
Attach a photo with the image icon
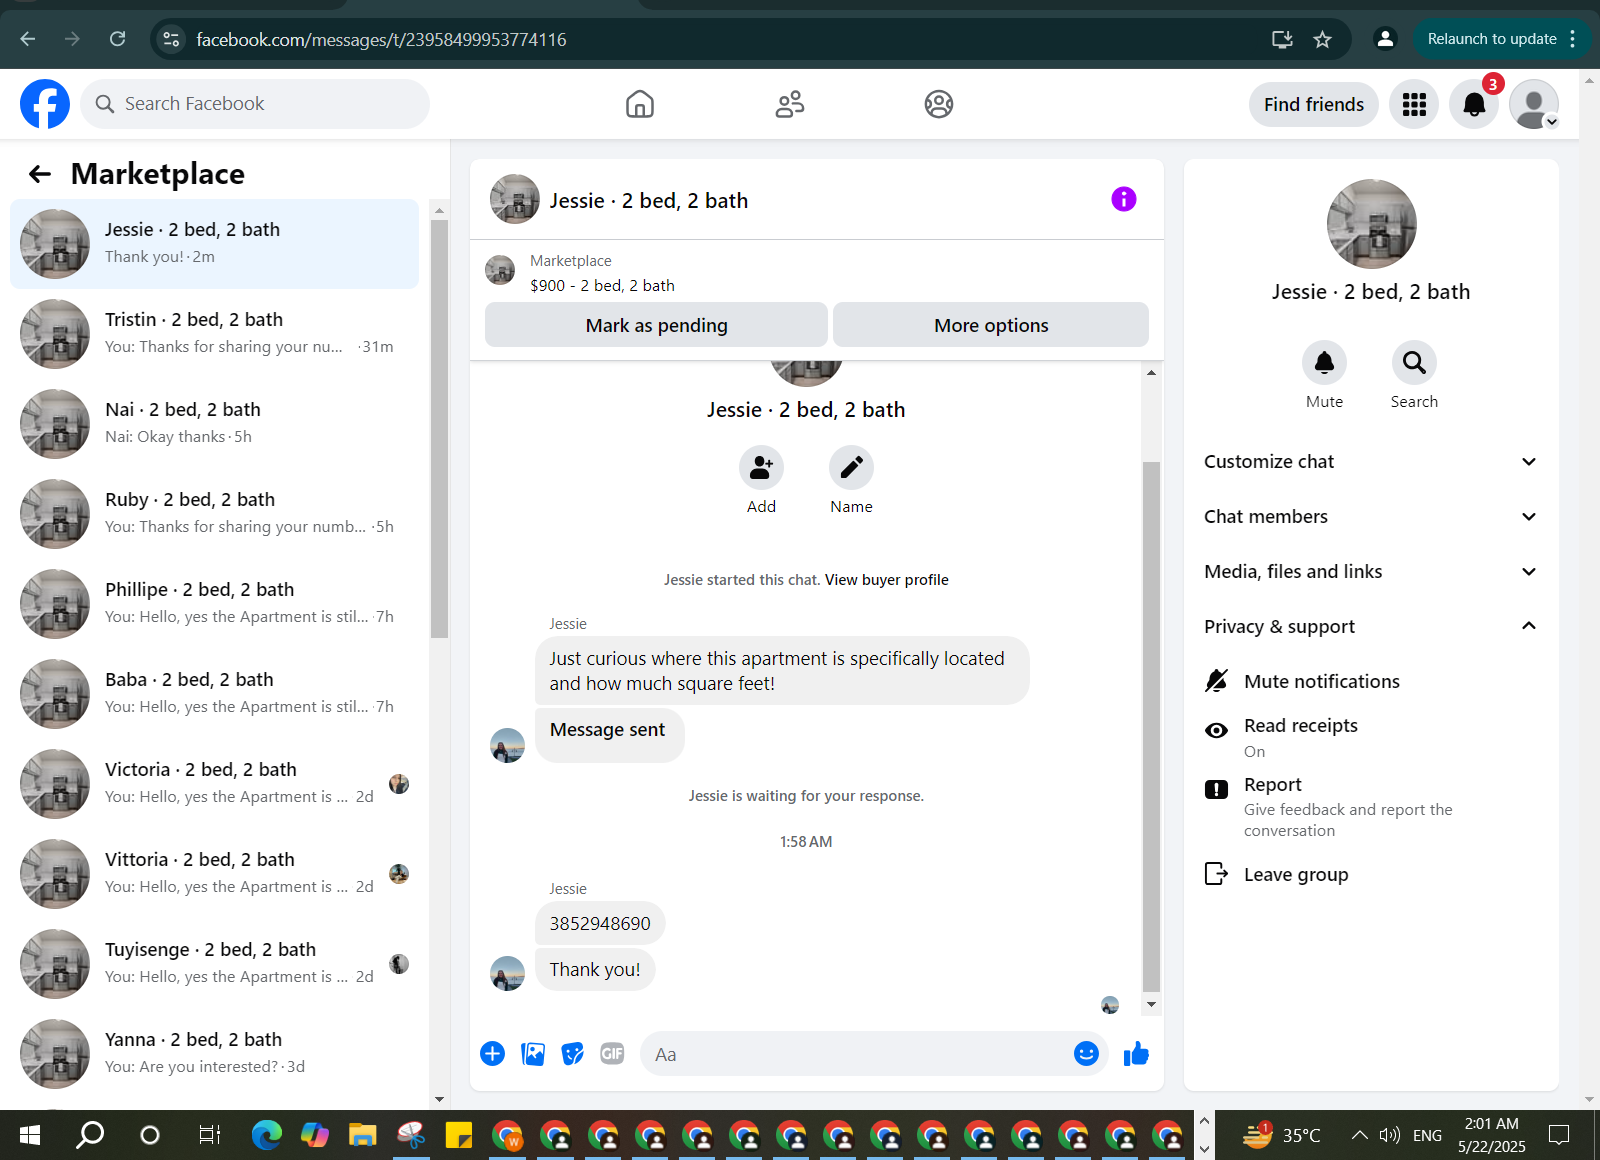(533, 1053)
